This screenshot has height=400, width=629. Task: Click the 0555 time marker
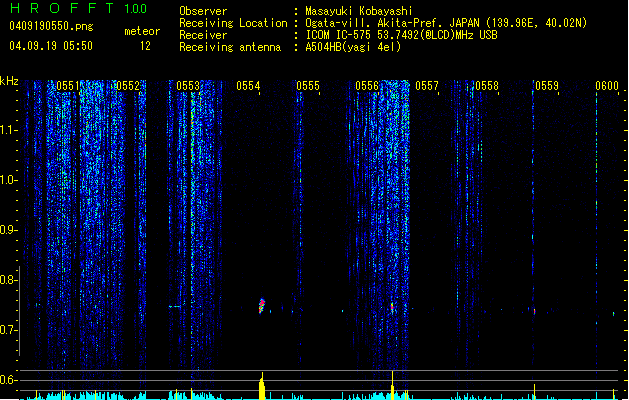pos(308,85)
